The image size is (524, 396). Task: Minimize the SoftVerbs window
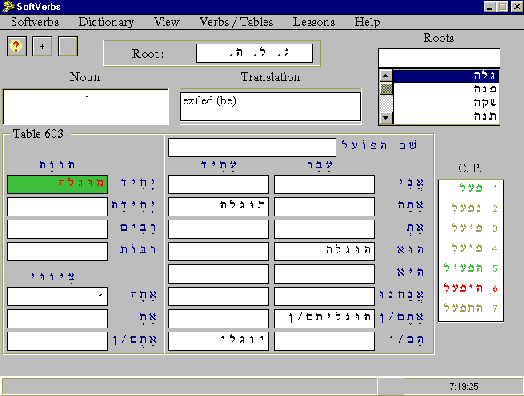[490, 7]
